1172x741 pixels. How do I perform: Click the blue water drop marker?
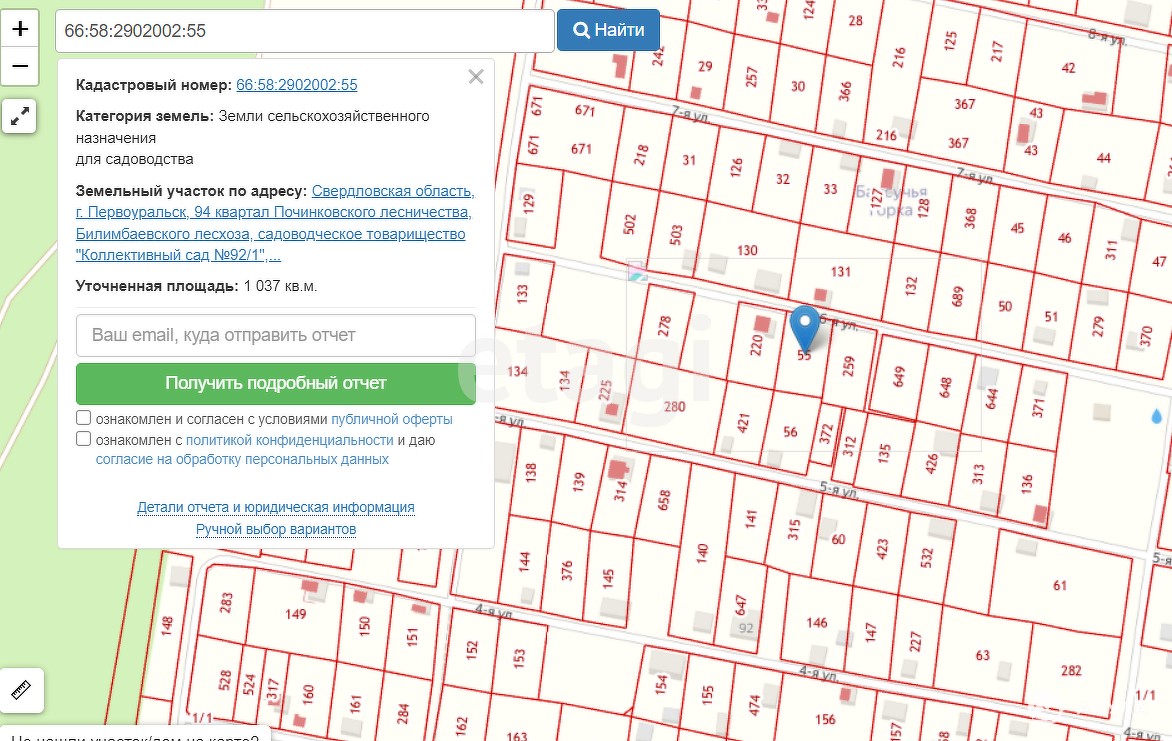(x=1157, y=416)
